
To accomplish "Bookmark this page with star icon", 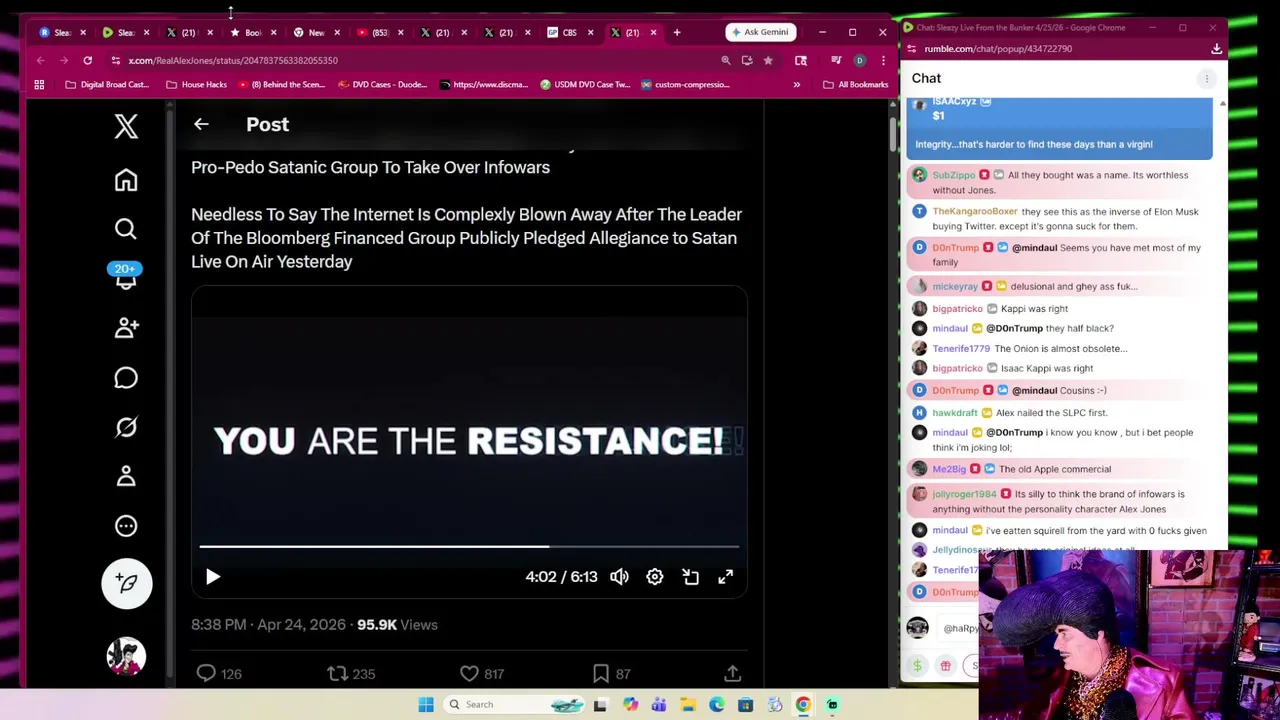I will [x=768, y=60].
